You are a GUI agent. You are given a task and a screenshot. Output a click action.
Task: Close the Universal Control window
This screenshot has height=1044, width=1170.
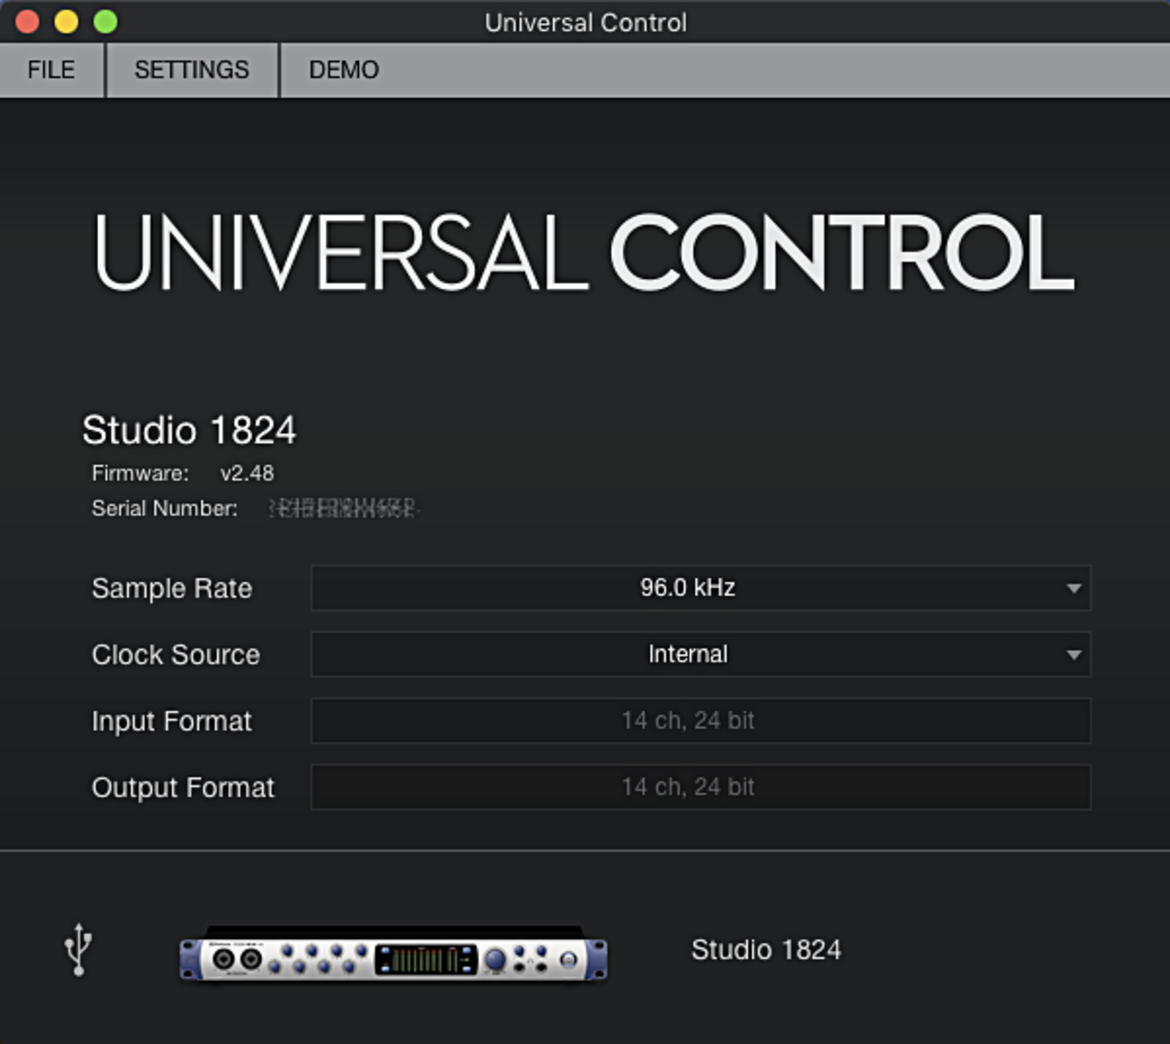(28, 22)
